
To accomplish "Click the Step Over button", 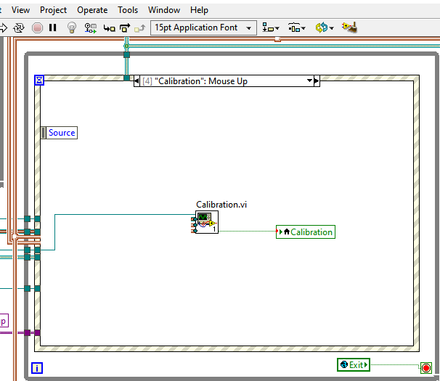I will click(x=125, y=28).
